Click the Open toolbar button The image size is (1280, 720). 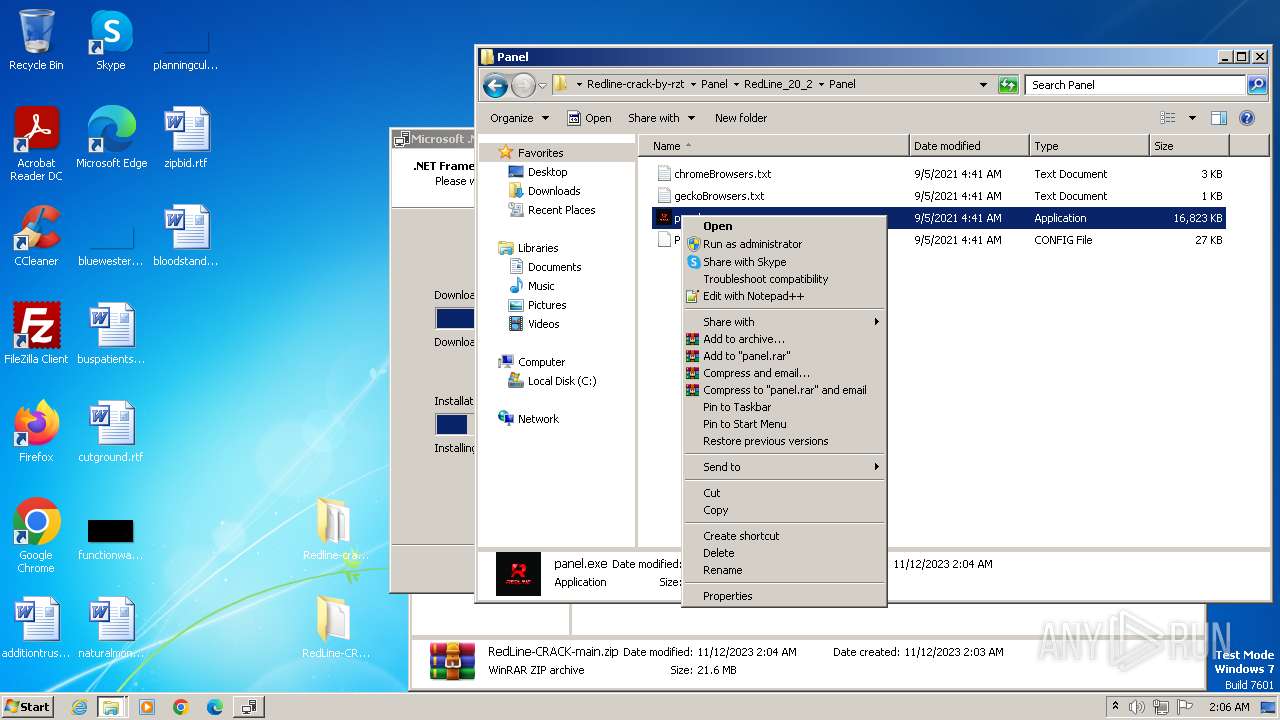(x=589, y=118)
